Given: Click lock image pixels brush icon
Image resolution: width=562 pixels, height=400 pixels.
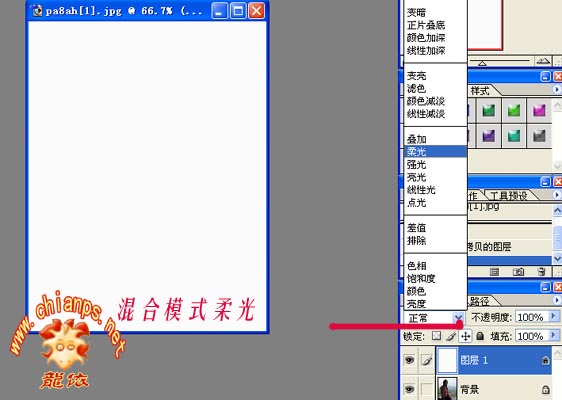Looking at the screenshot, I should [x=451, y=336].
